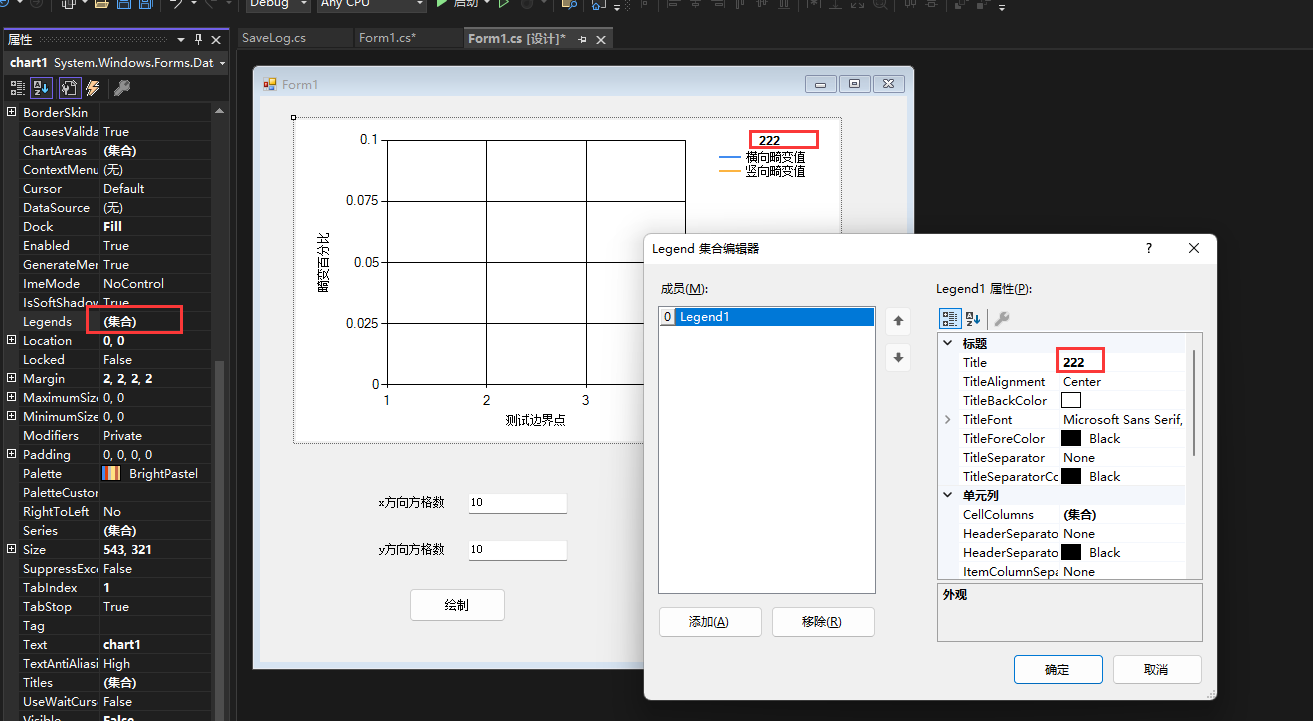The width and height of the screenshot is (1313, 721).
Task: Click the x方向方格数 input field
Action: tap(517, 502)
